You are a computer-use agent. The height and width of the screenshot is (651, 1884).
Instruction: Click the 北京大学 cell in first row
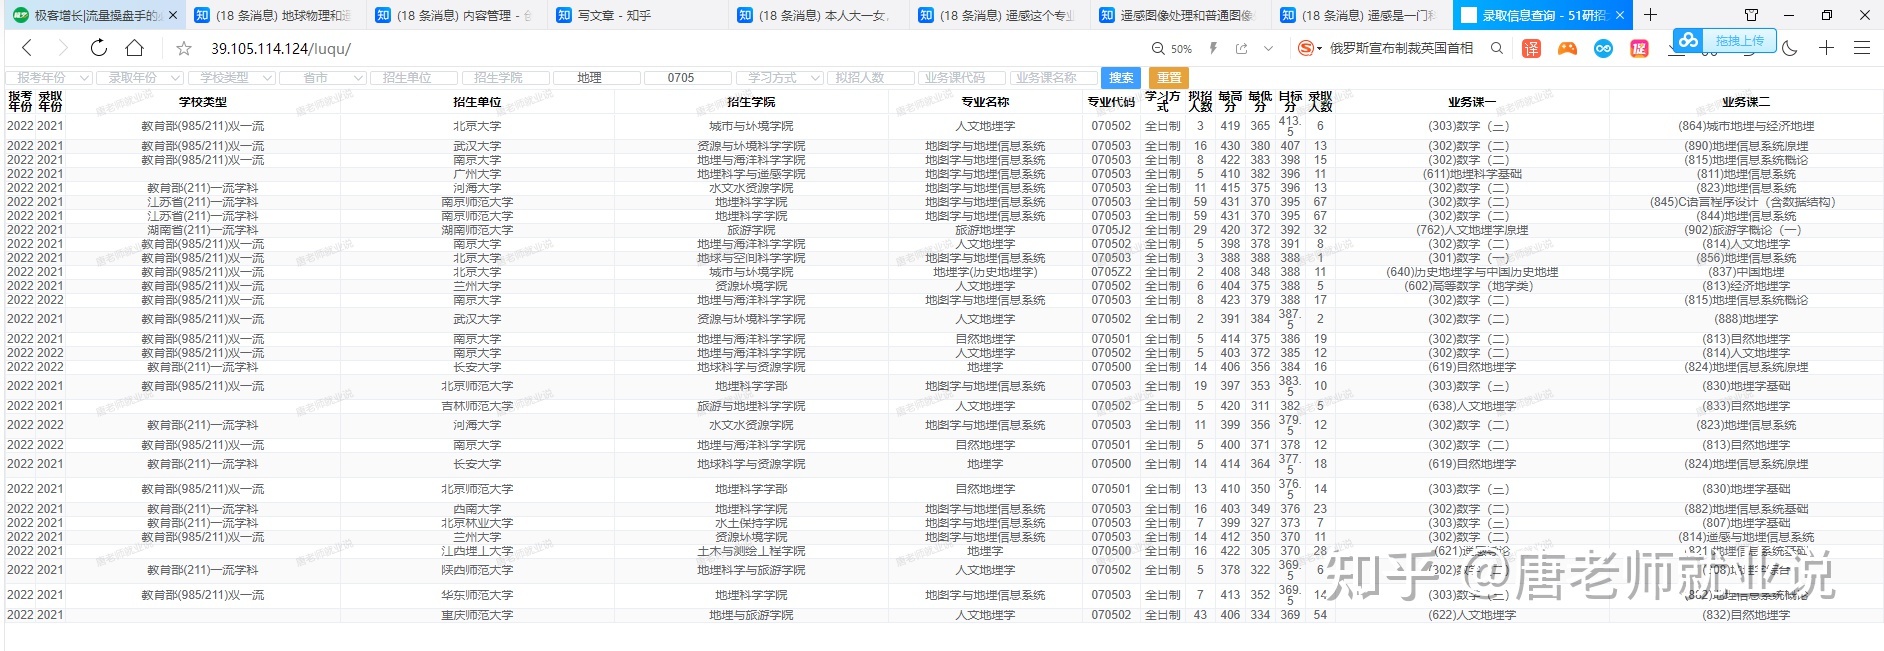(477, 126)
